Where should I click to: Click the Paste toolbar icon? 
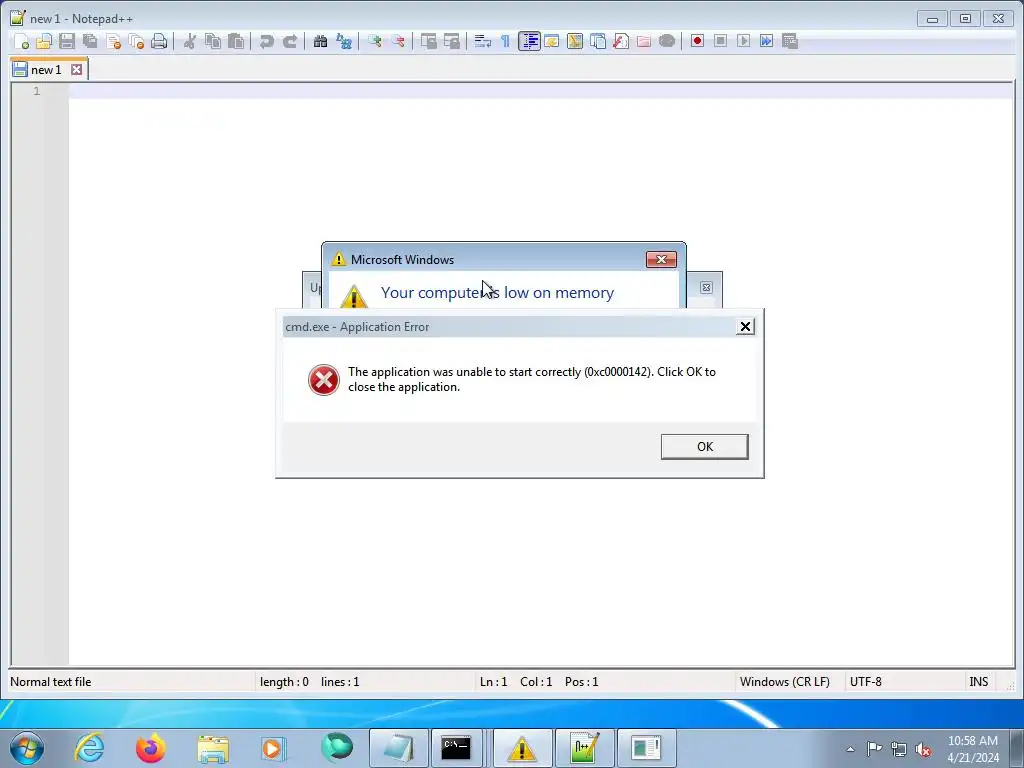(x=236, y=42)
